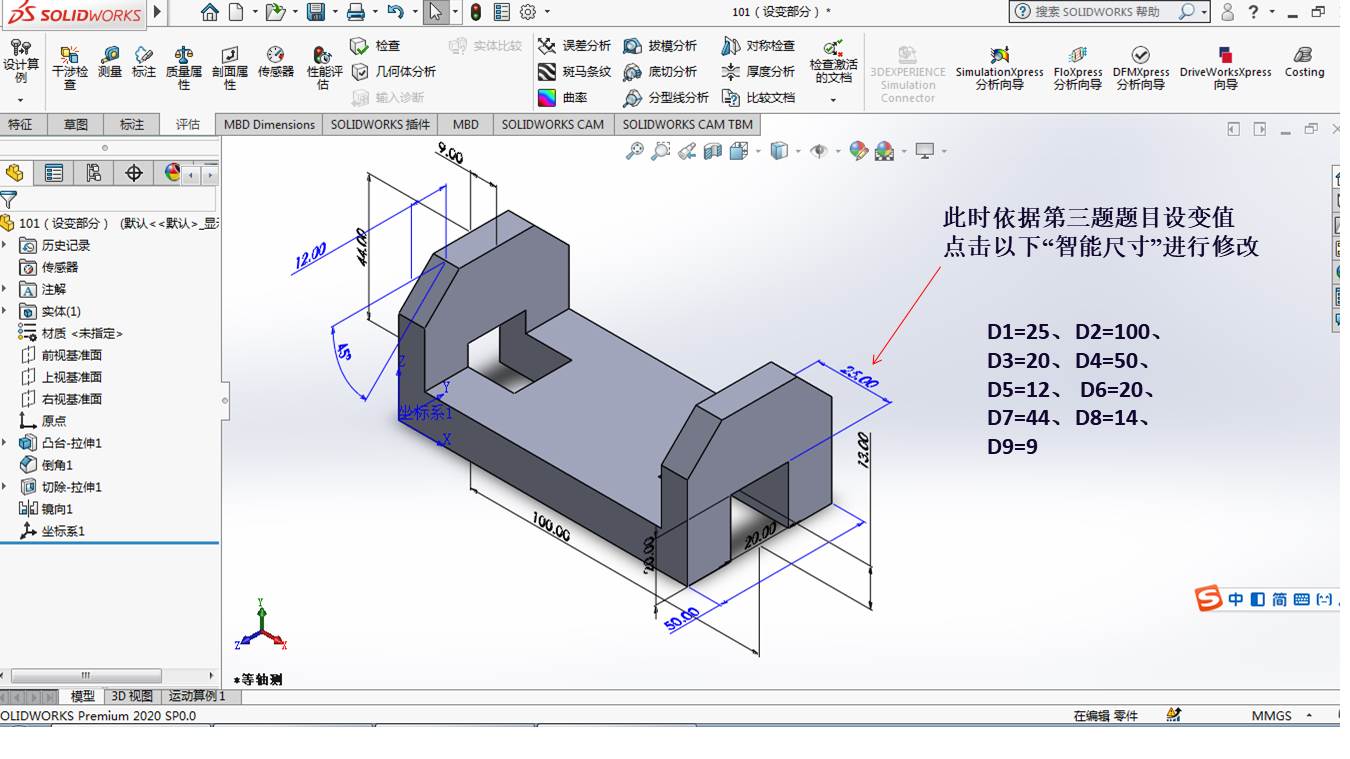
Task: Switch to the 草图 ribbon tab
Action: (x=76, y=124)
